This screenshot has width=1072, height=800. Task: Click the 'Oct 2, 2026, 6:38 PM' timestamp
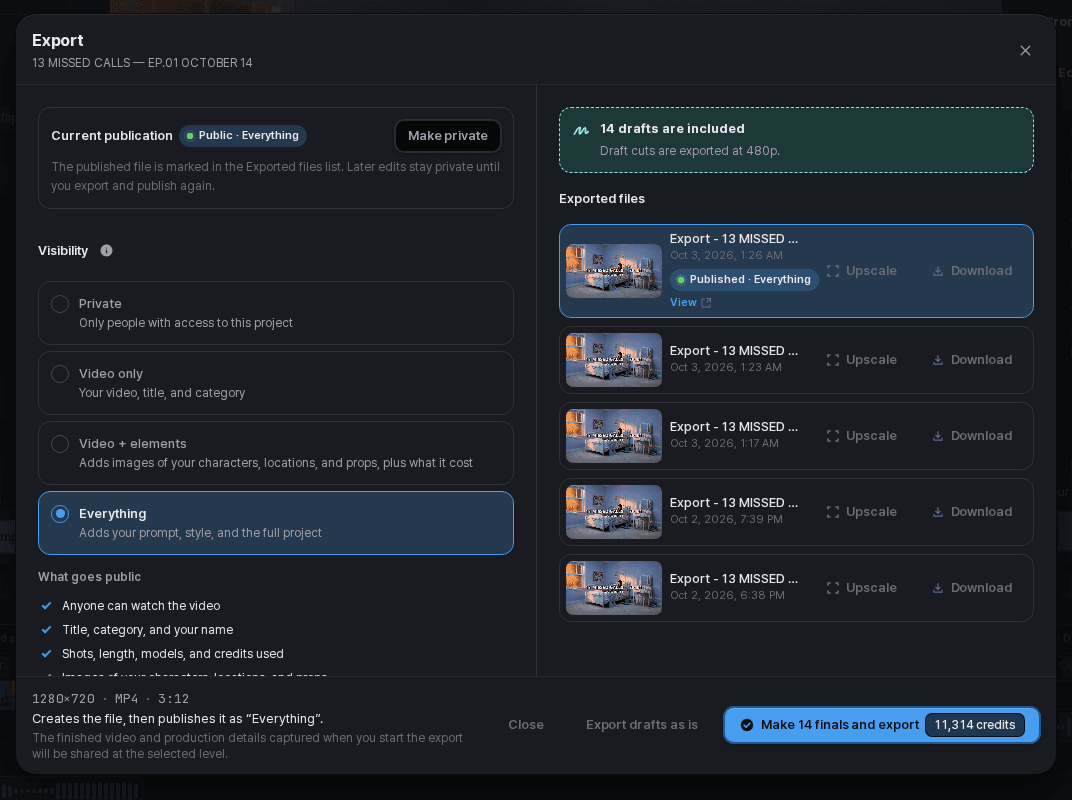[x=727, y=595]
